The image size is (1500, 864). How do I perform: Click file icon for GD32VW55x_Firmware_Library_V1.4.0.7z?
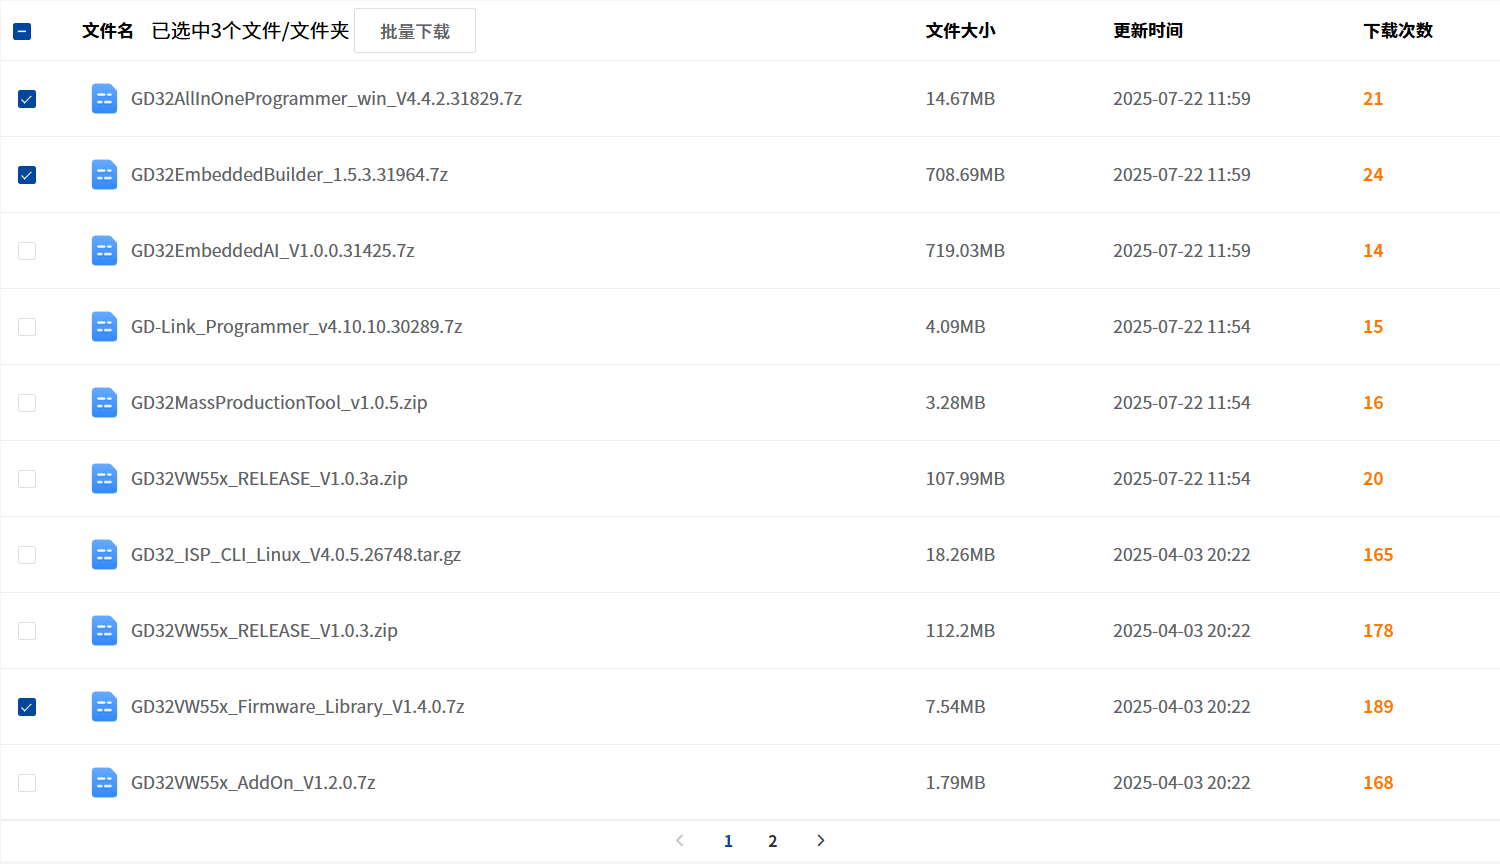tap(104, 707)
